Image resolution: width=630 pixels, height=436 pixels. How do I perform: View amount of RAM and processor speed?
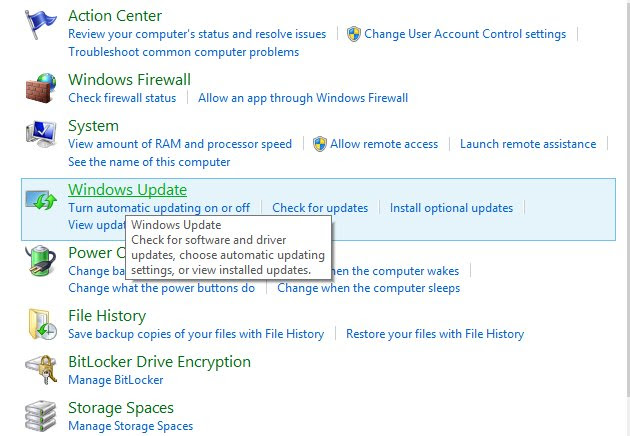click(x=180, y=144)
